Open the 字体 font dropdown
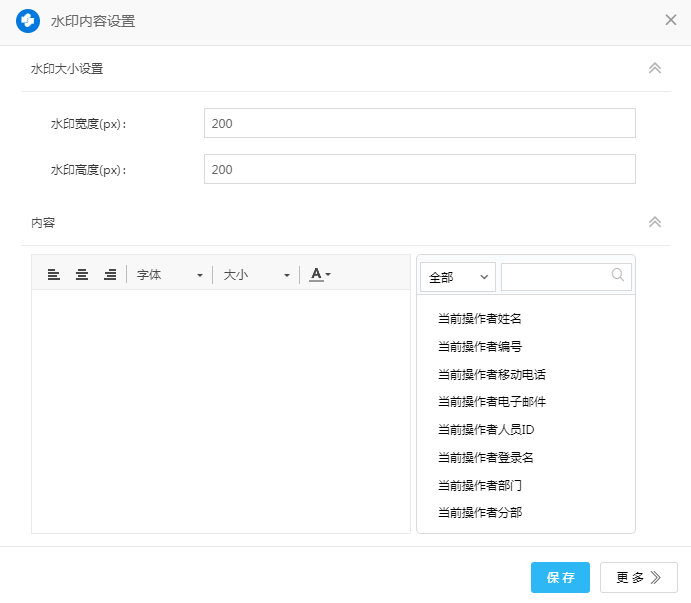This screenshot has height=603, width=691. point(169,274)
